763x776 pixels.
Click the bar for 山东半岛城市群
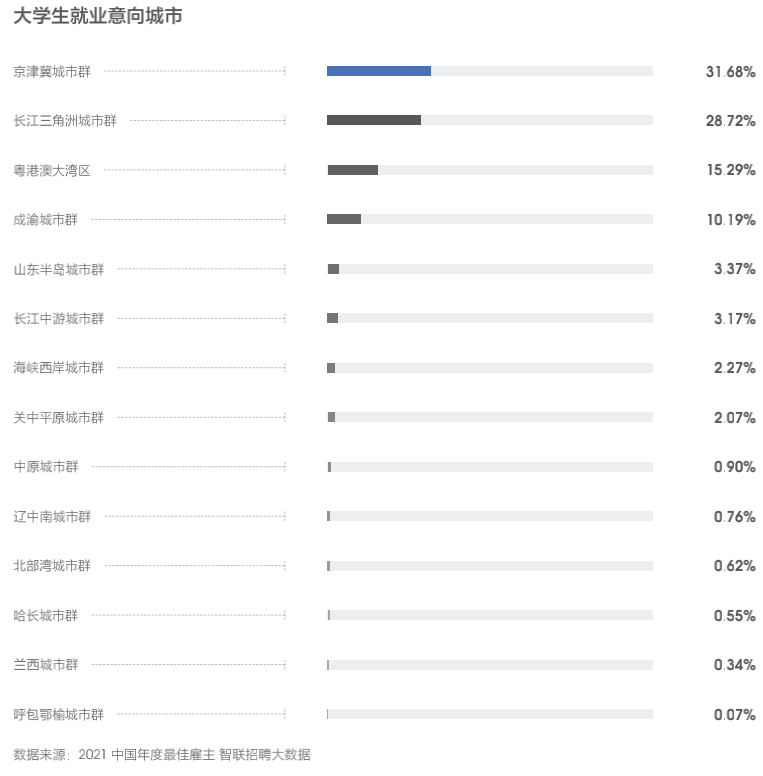pyautogui.click(x=333, y=269)
